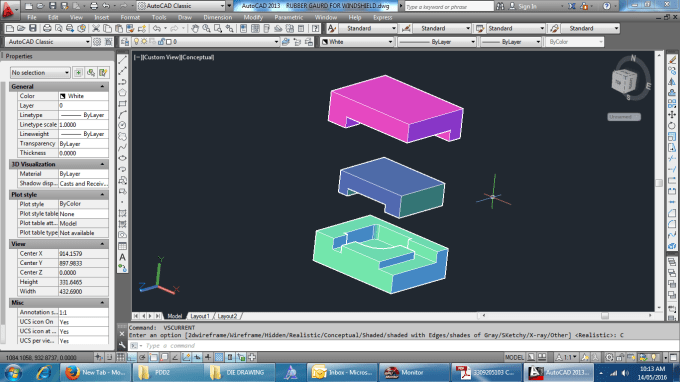
Task: Toggle Grid Display in status bar
Action: [x=121, y=357]
